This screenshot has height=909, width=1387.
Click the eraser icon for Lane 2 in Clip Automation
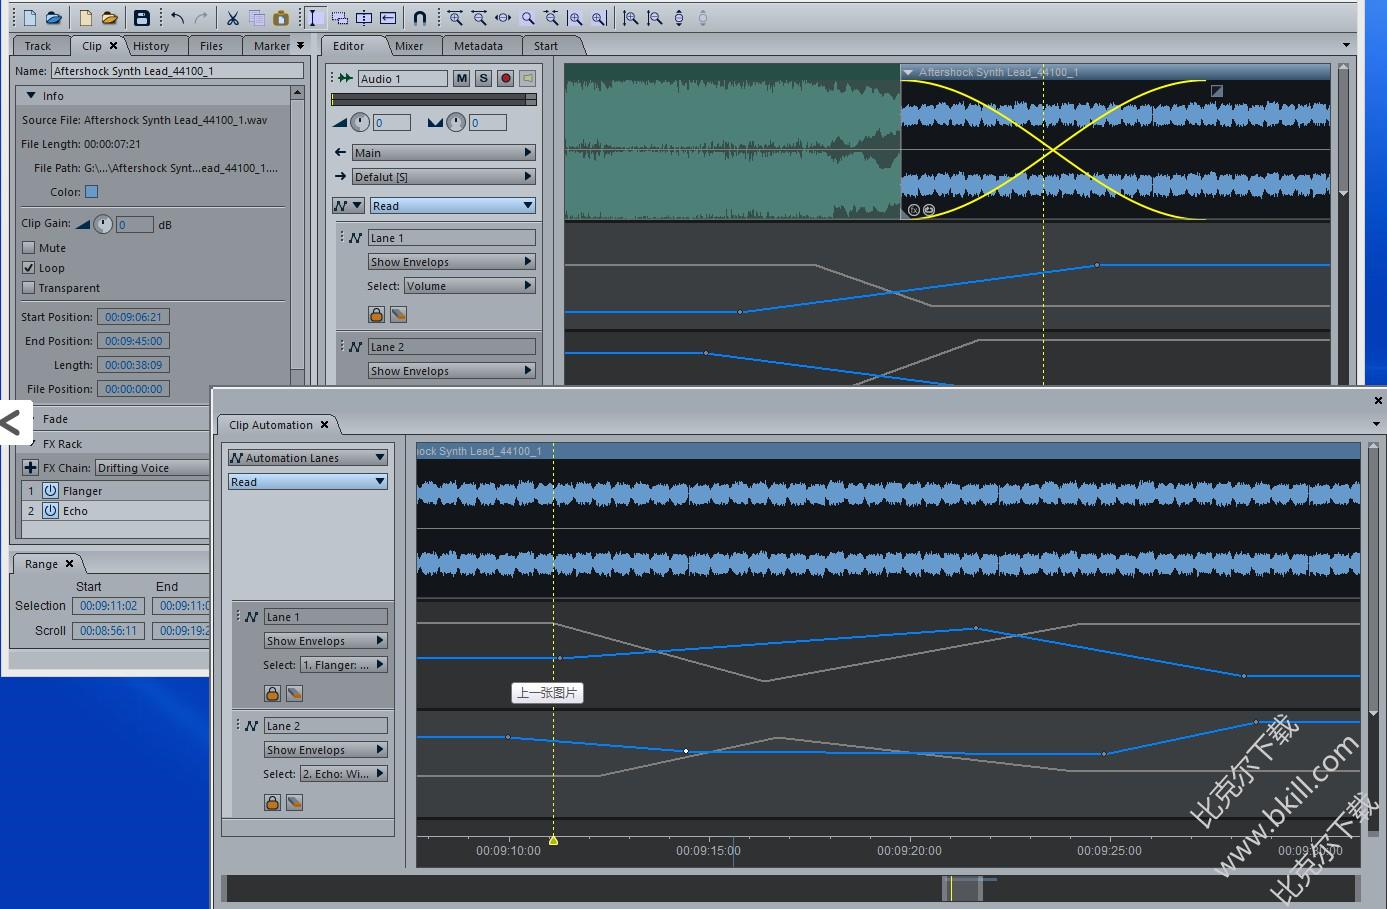click(294, 802)
